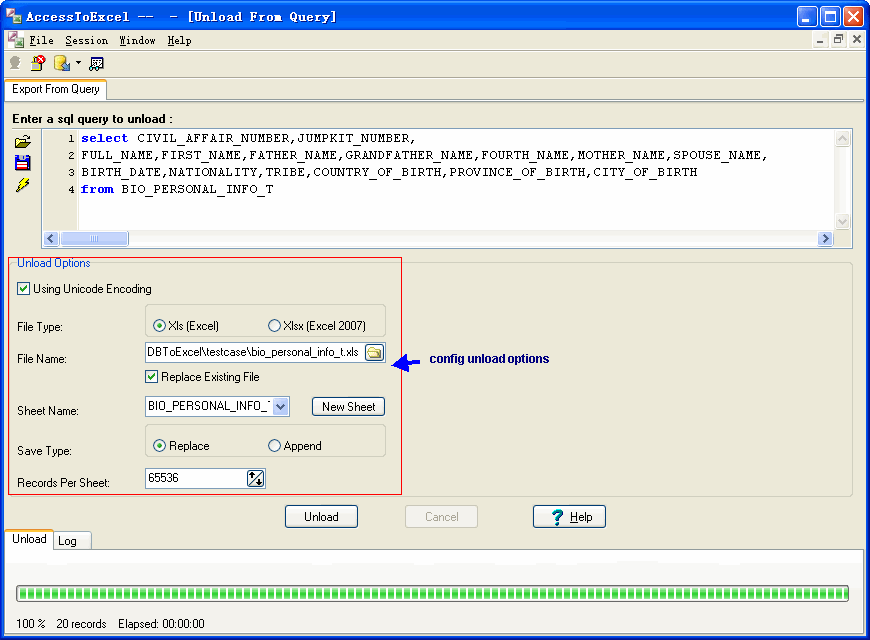This screenshot has height=640, width=870.
Task: Click the 'Elapsed: 00:00:00' status text
Action: pyautogui.click(x=161, y=624)
